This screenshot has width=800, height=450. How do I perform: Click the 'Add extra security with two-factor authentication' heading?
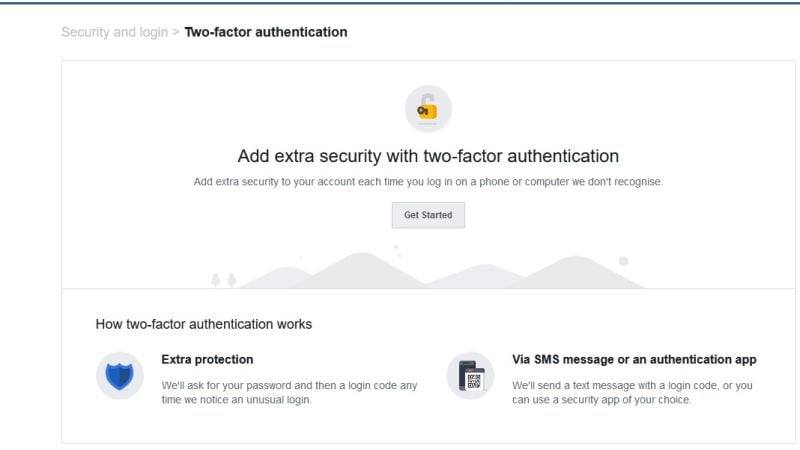(428, 156)
